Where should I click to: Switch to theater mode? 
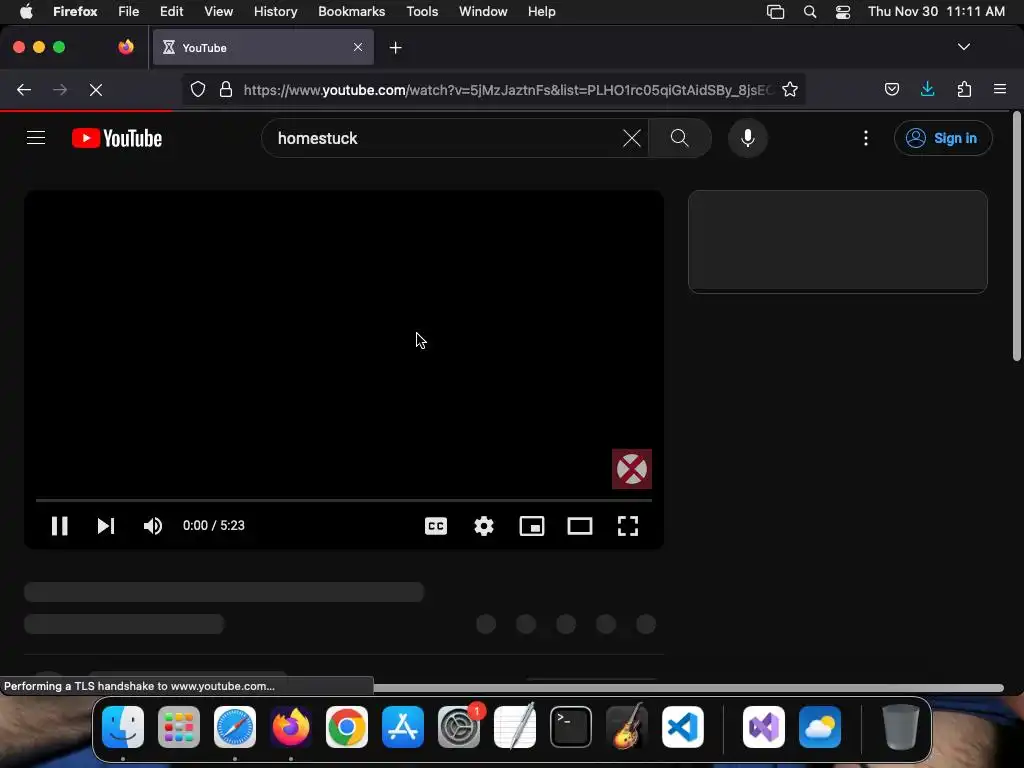(580, 526)
